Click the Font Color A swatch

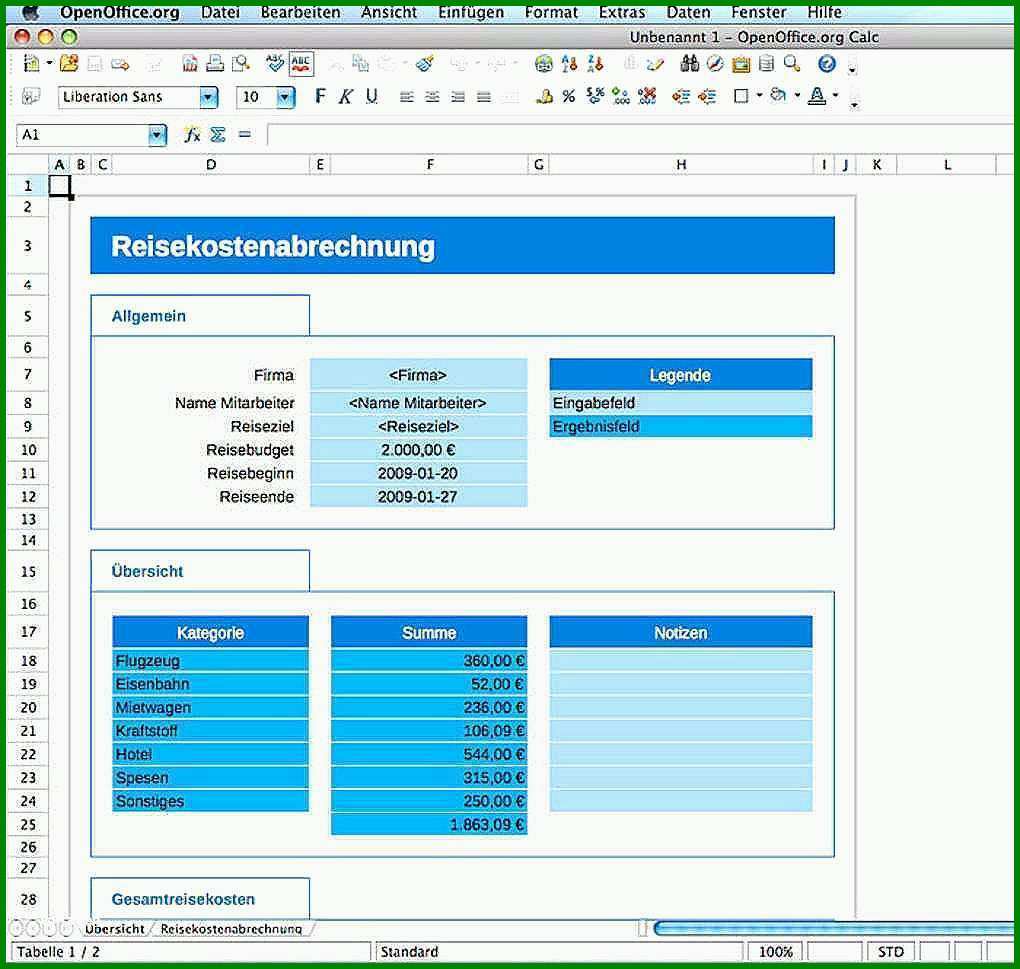click(816, 96)
